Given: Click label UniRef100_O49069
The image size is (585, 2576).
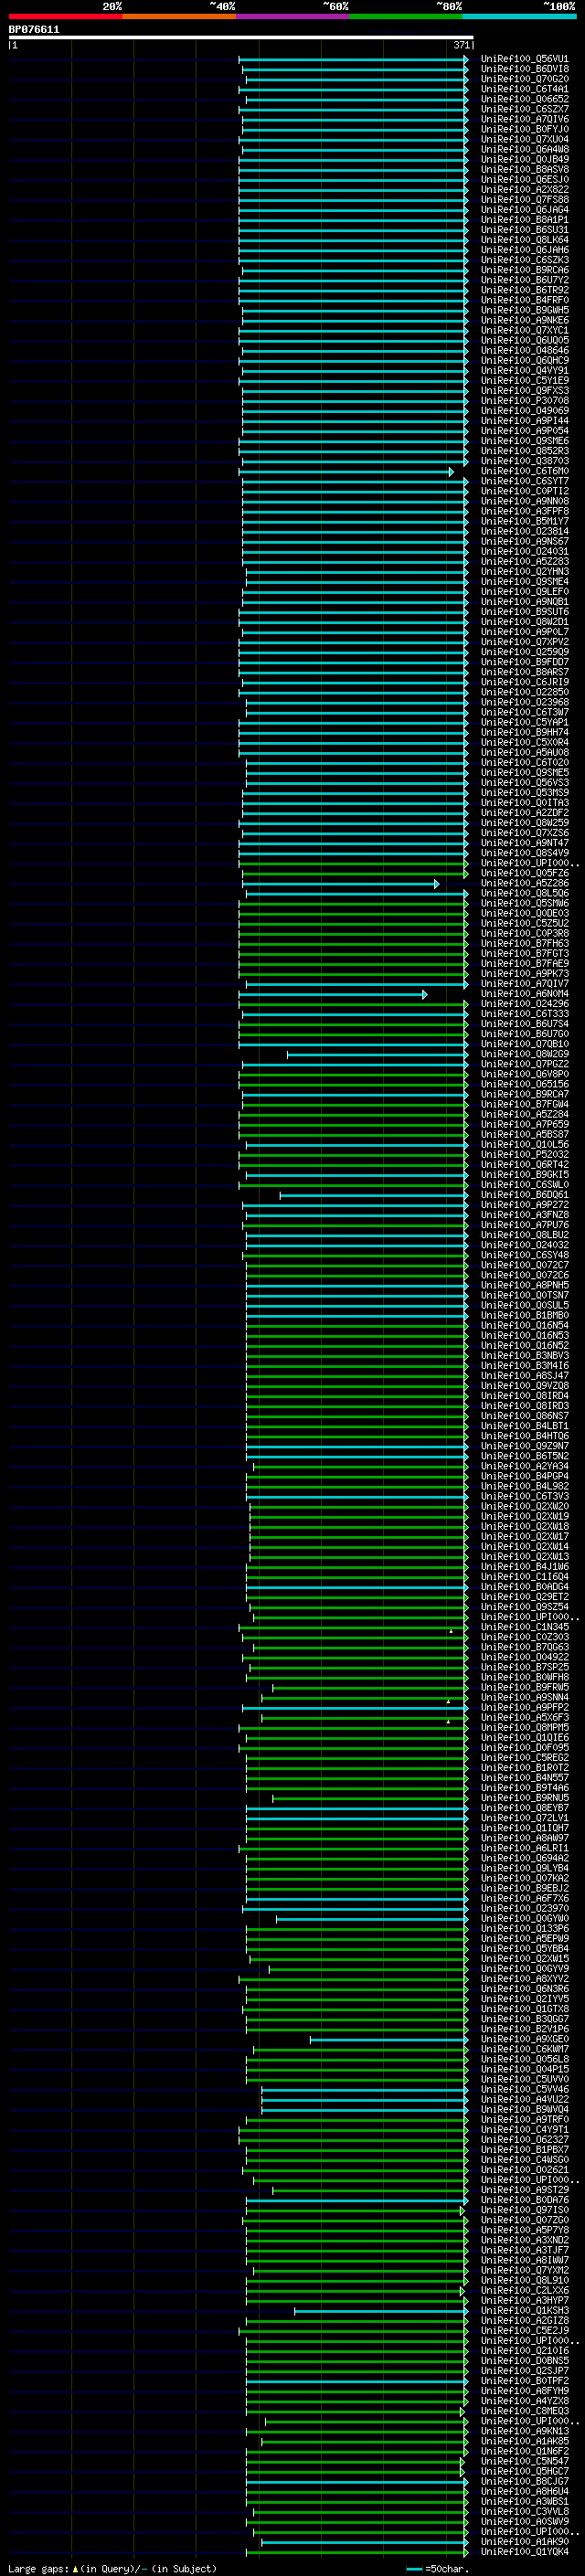Looking at the screenshot, I should pyautogui.click(x=525, y=410).
